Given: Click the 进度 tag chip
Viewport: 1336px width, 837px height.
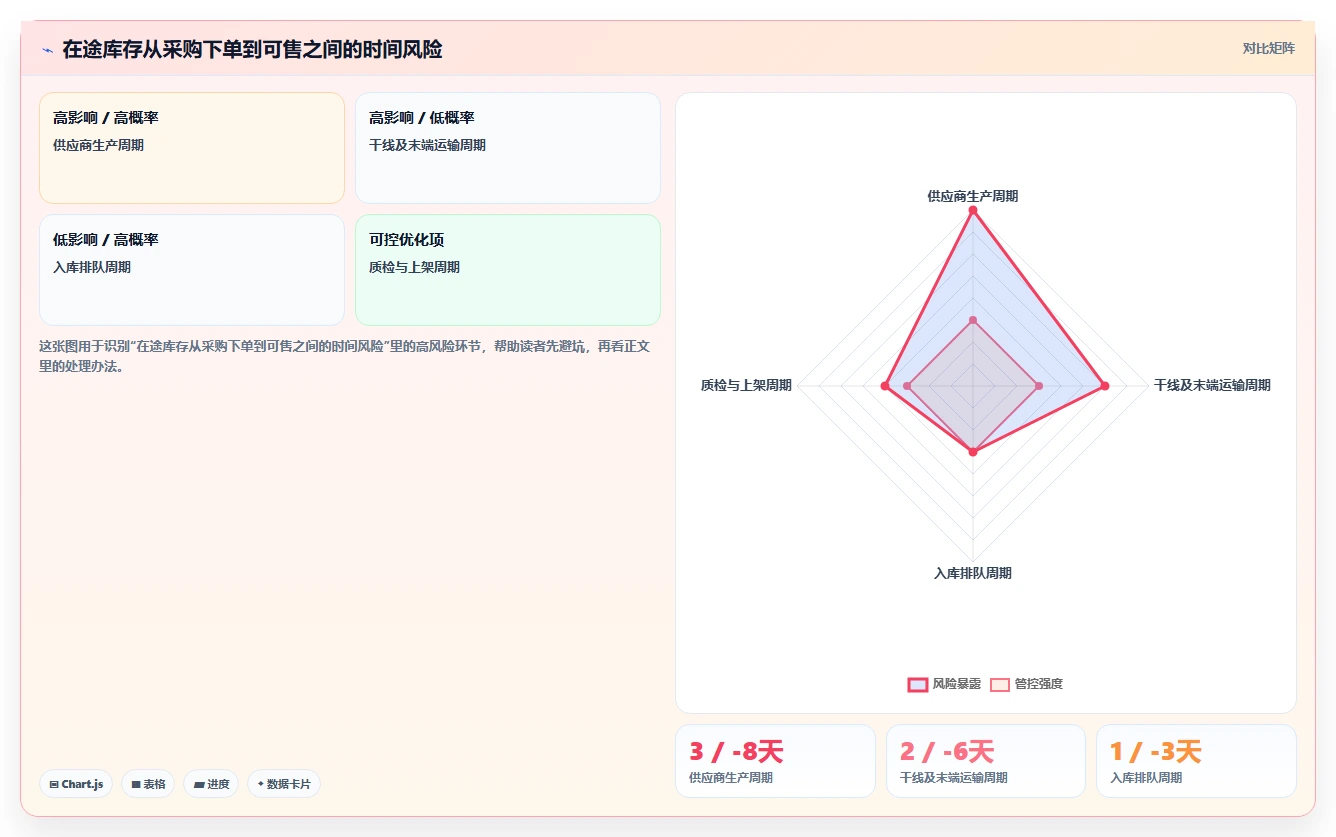Looking at the screenshot, I should pos(211,784).
